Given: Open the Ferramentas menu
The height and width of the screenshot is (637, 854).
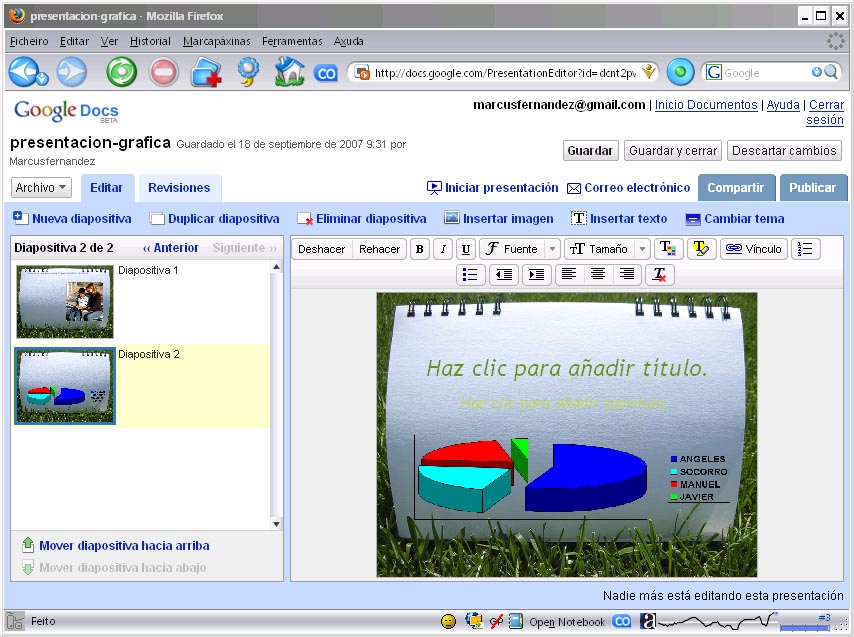Looking at the screenshot, I should click(292, 41).
